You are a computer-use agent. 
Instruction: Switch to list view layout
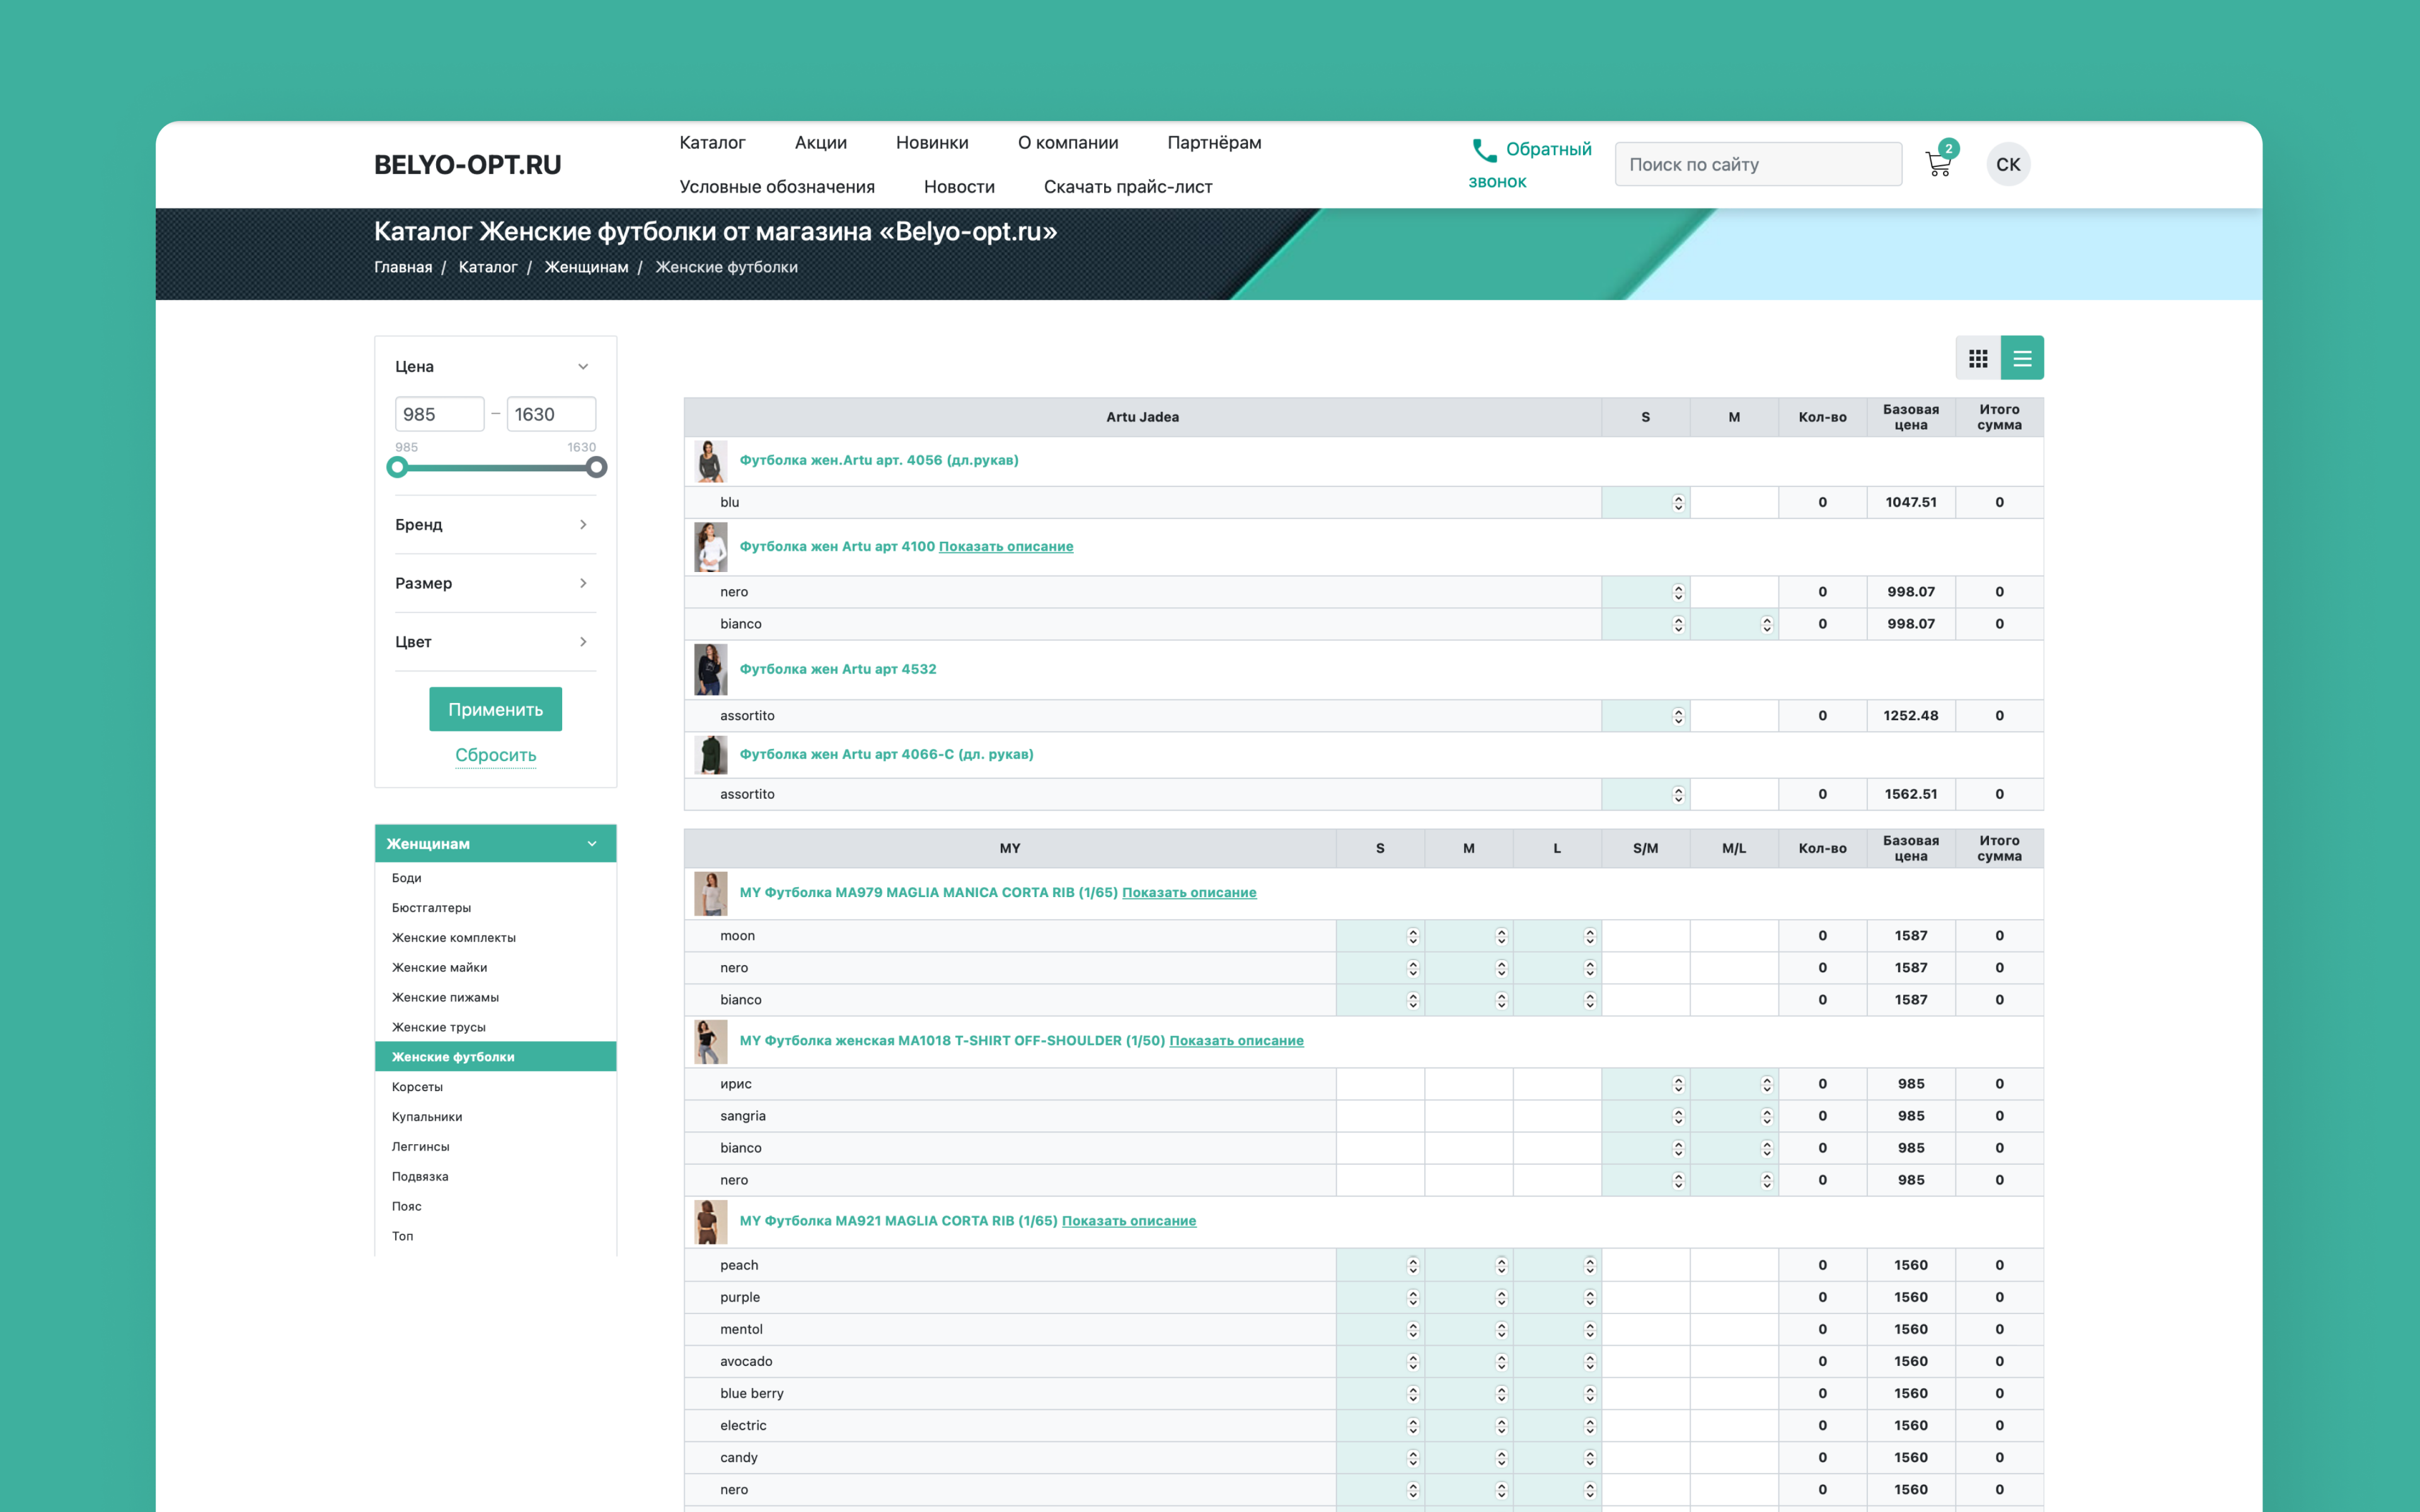click(2021, 358)
